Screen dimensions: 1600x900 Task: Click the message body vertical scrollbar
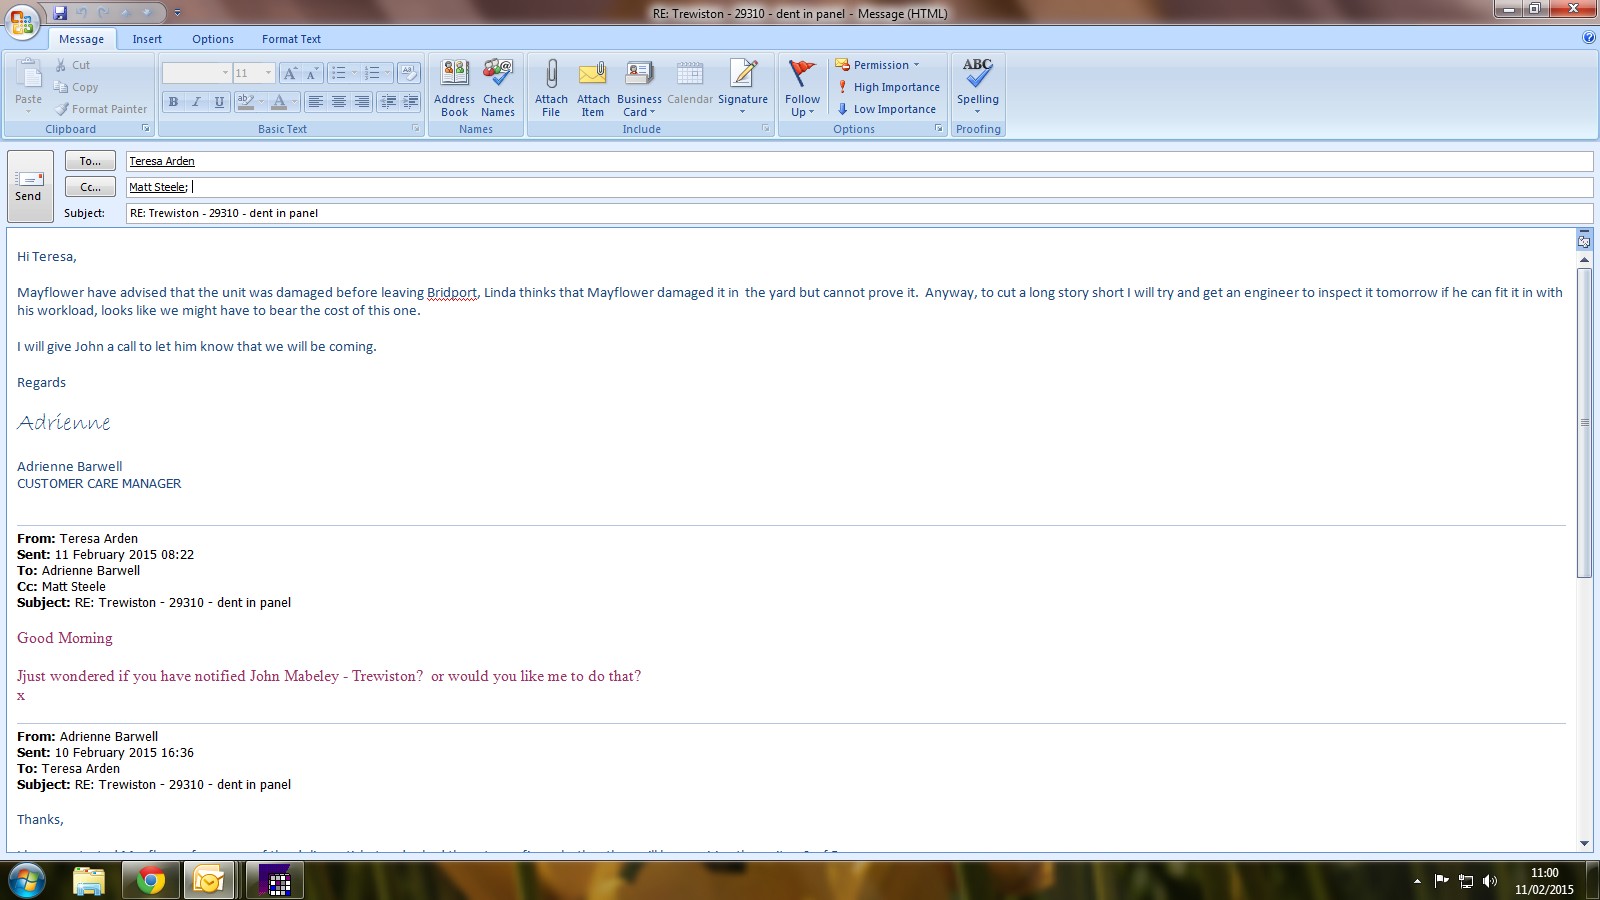1584,422
